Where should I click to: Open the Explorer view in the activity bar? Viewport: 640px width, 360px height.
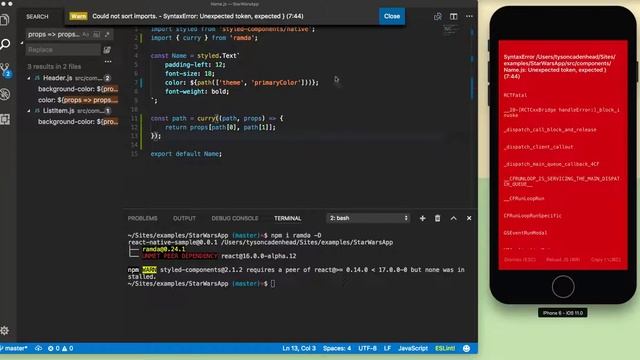tap(5, 19)
